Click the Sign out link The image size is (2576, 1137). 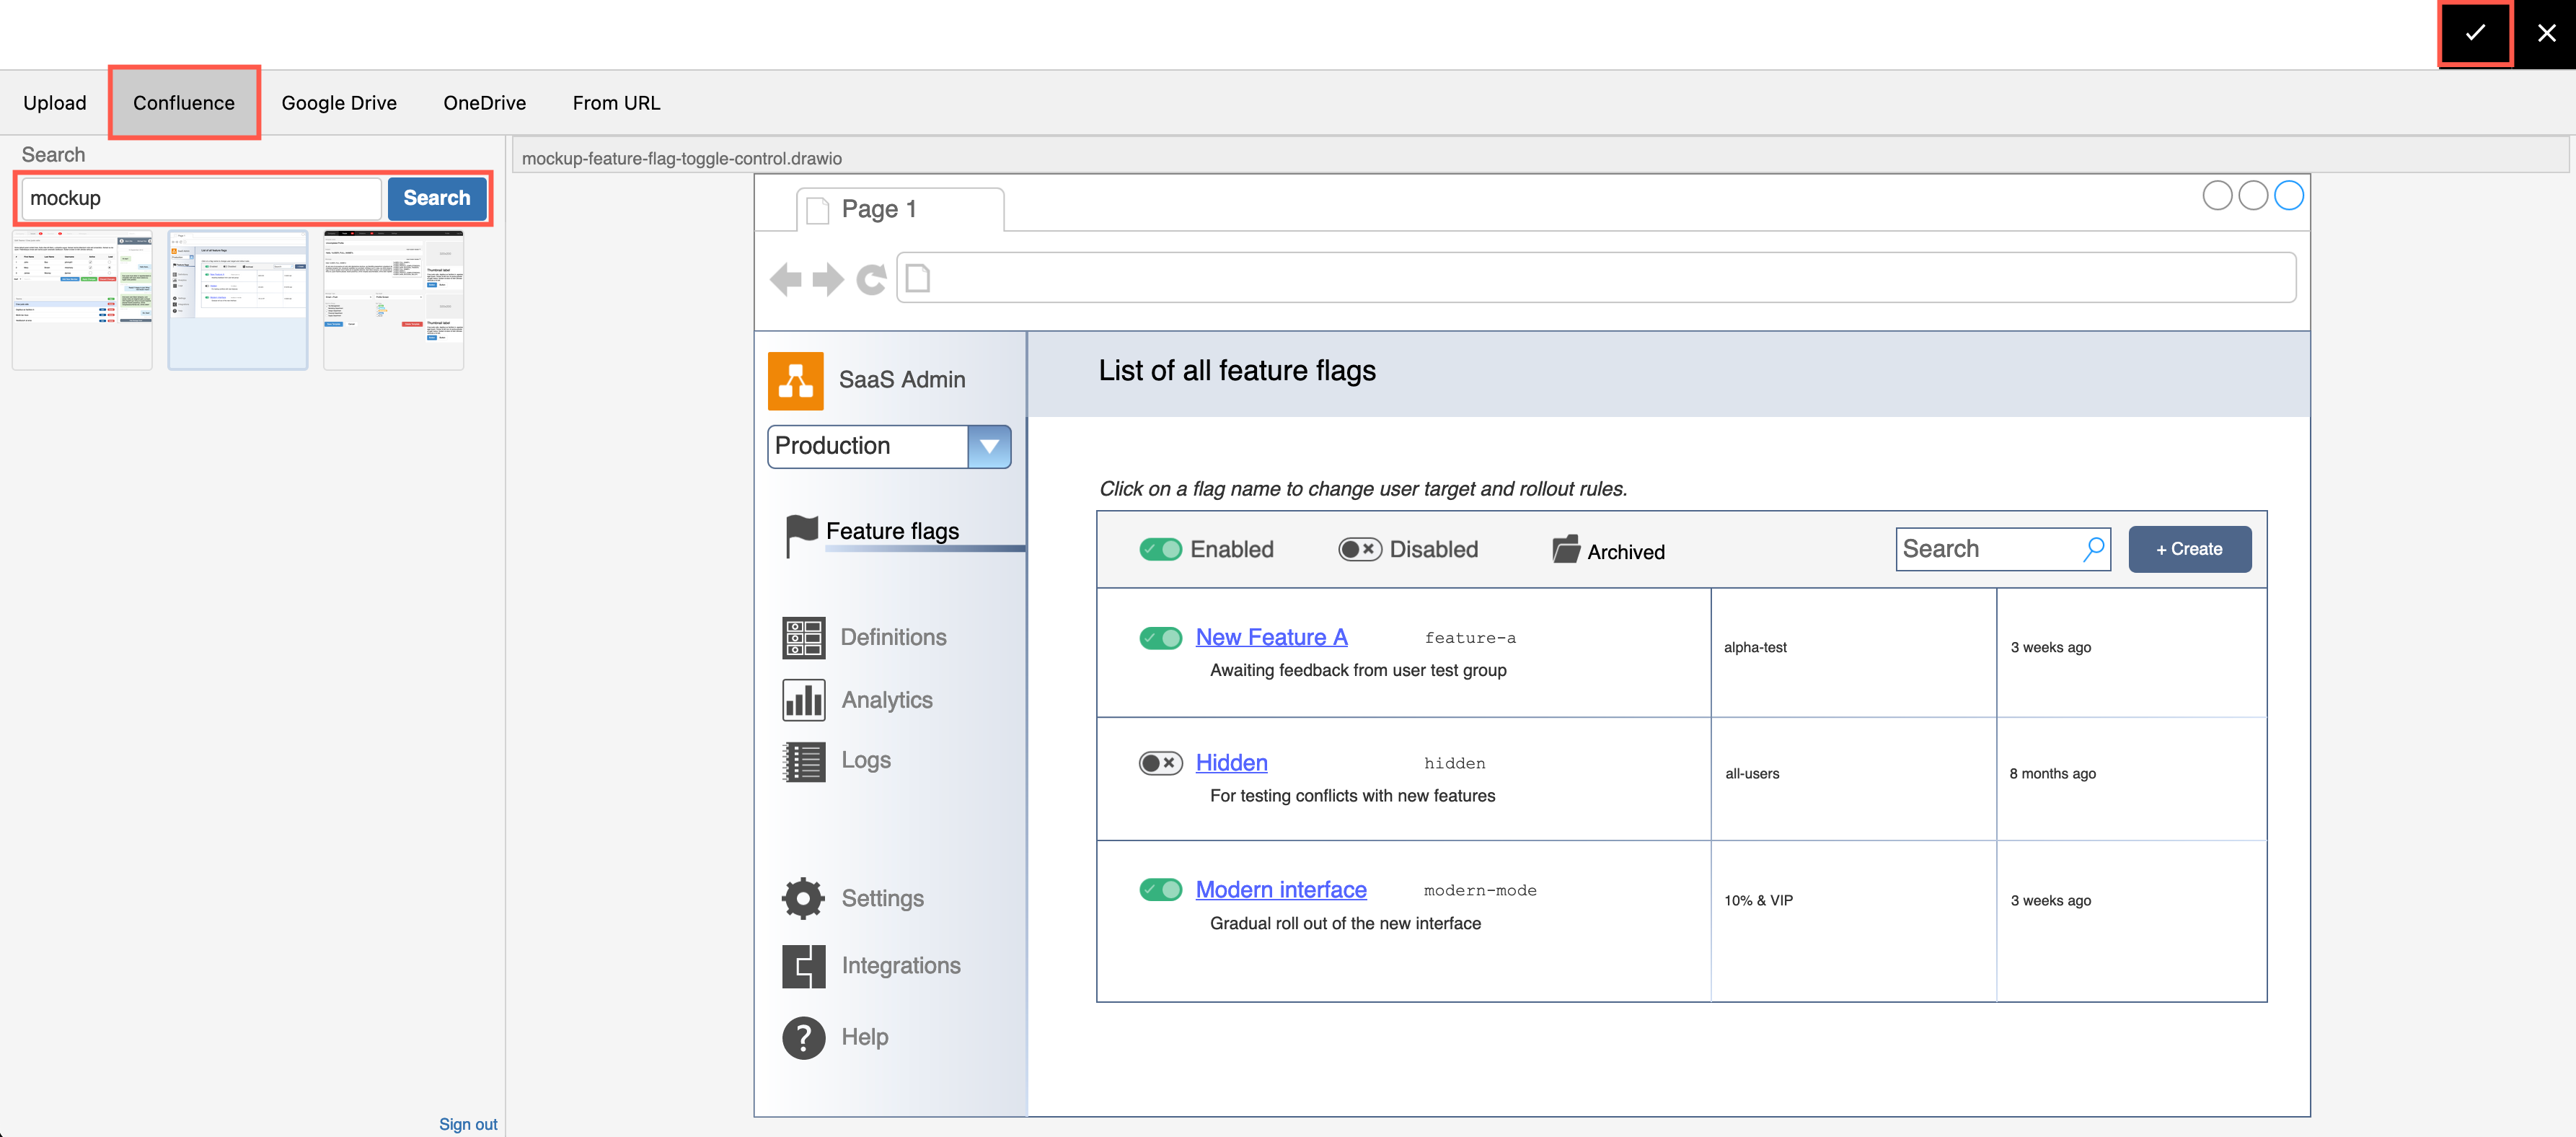(467, 1123)
